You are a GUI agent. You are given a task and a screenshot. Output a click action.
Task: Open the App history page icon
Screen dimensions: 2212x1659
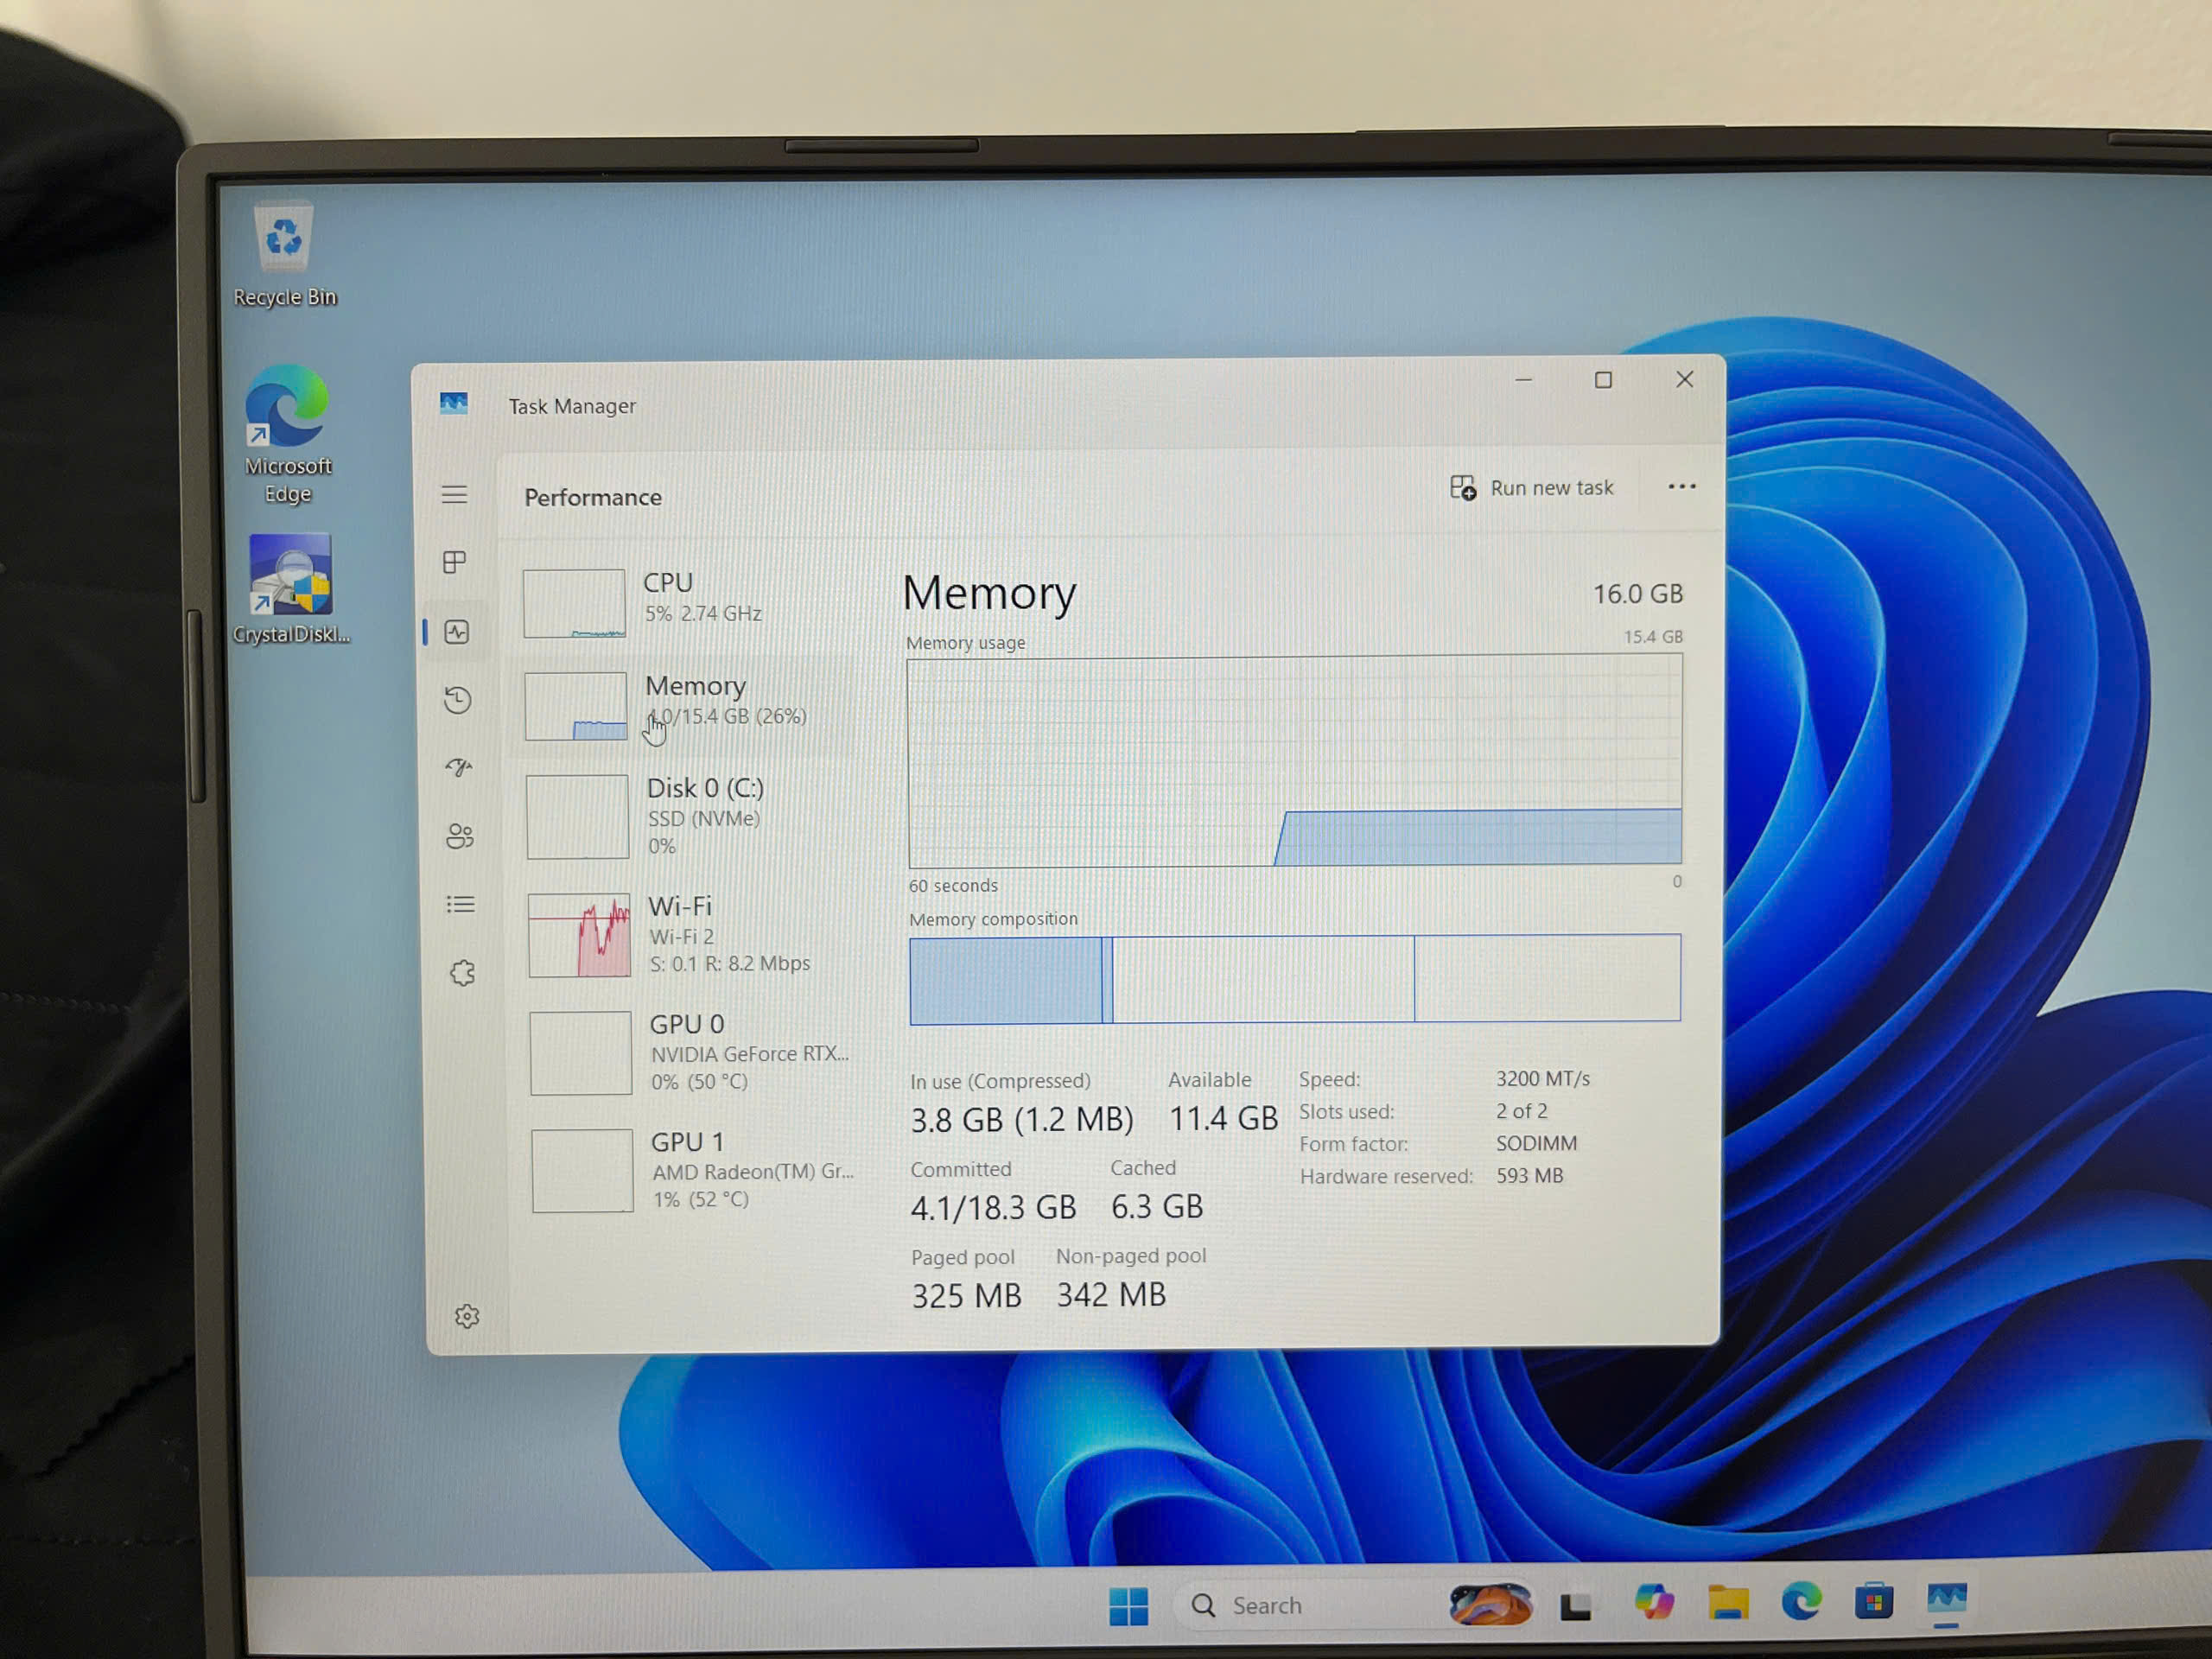(x=458, y=700)
